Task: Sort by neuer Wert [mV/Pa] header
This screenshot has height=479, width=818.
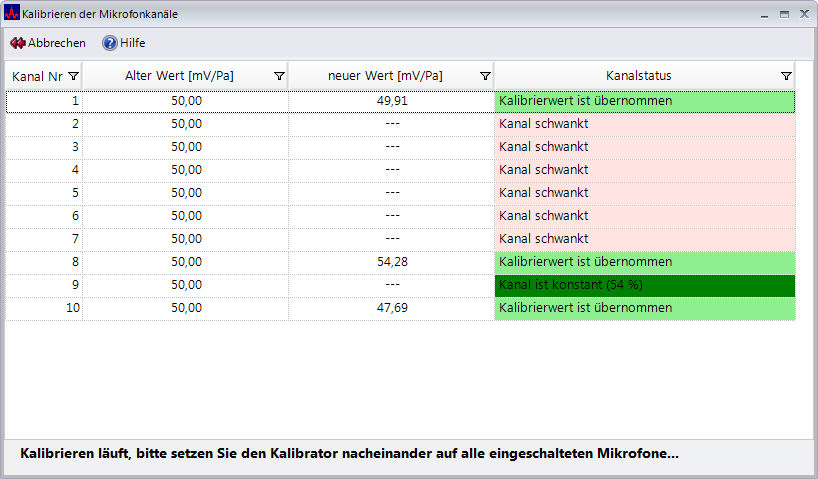Action: (385, 76)
